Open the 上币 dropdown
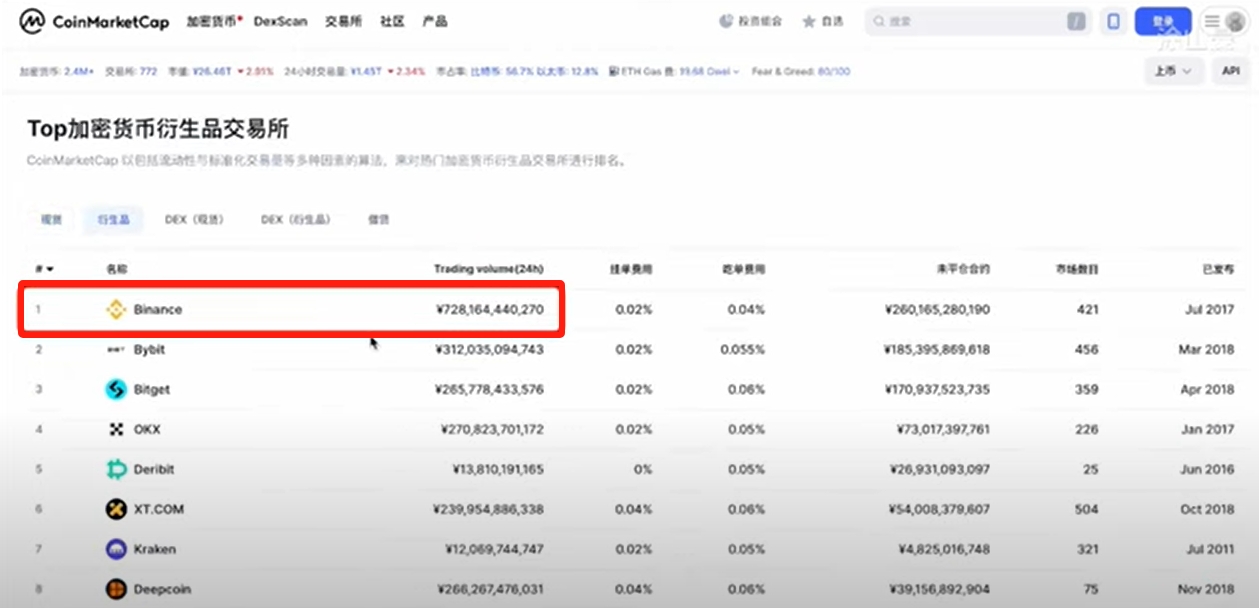This screenshot has height=608, width=1259. pos(1172,71)
